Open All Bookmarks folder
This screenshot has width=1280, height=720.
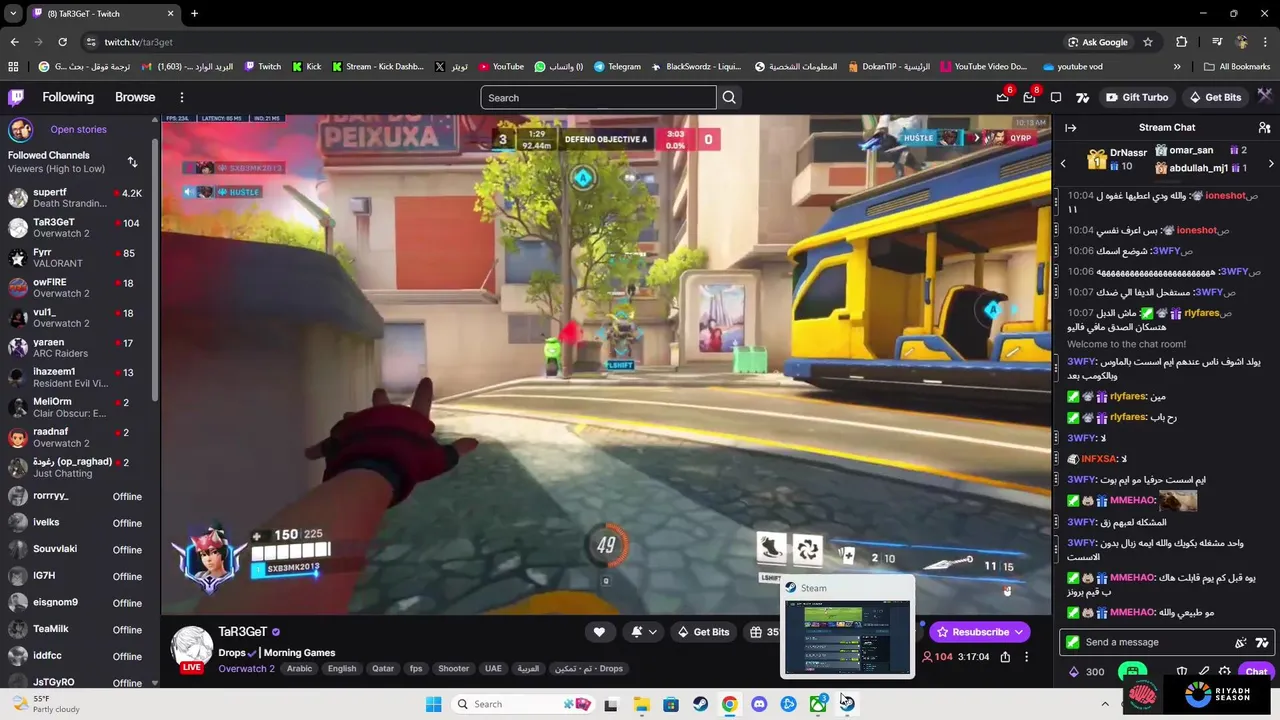1237,67
